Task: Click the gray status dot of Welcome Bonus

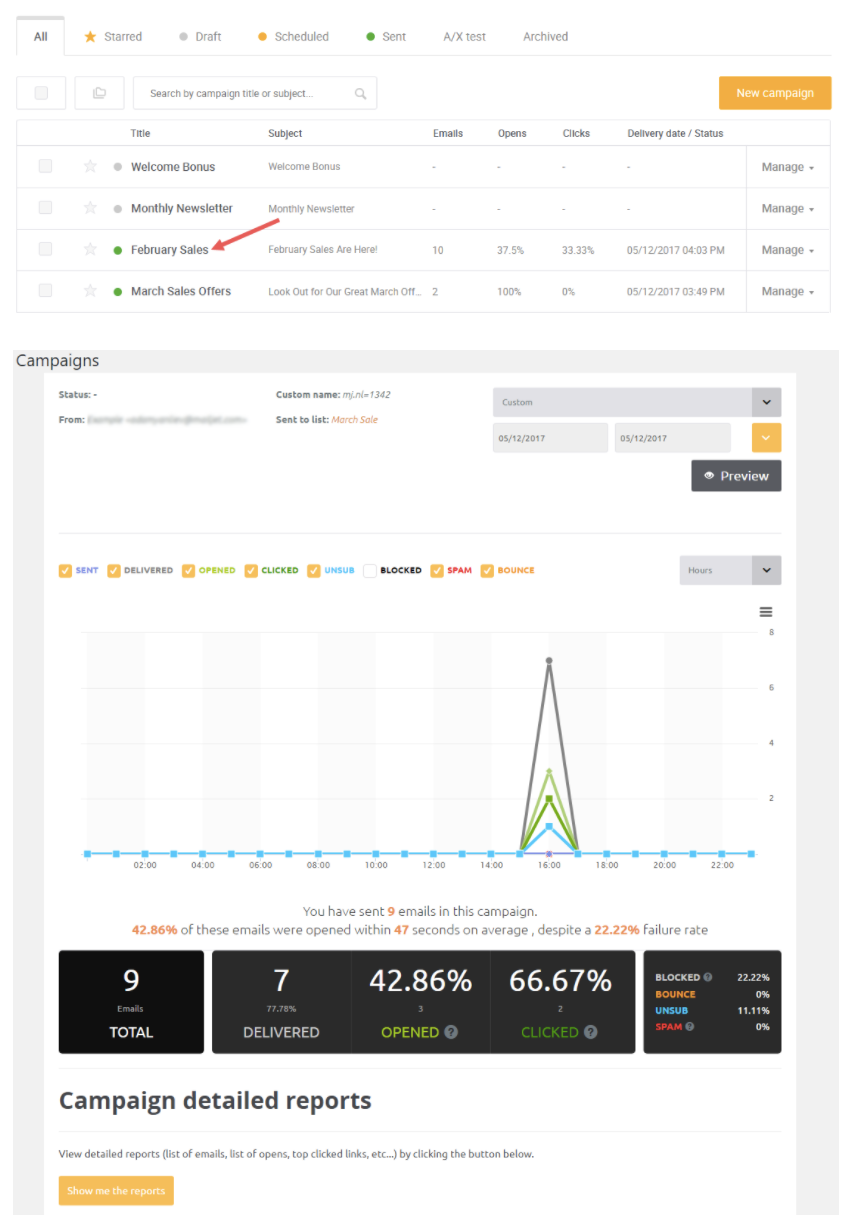Action: (x=118, y=167)
